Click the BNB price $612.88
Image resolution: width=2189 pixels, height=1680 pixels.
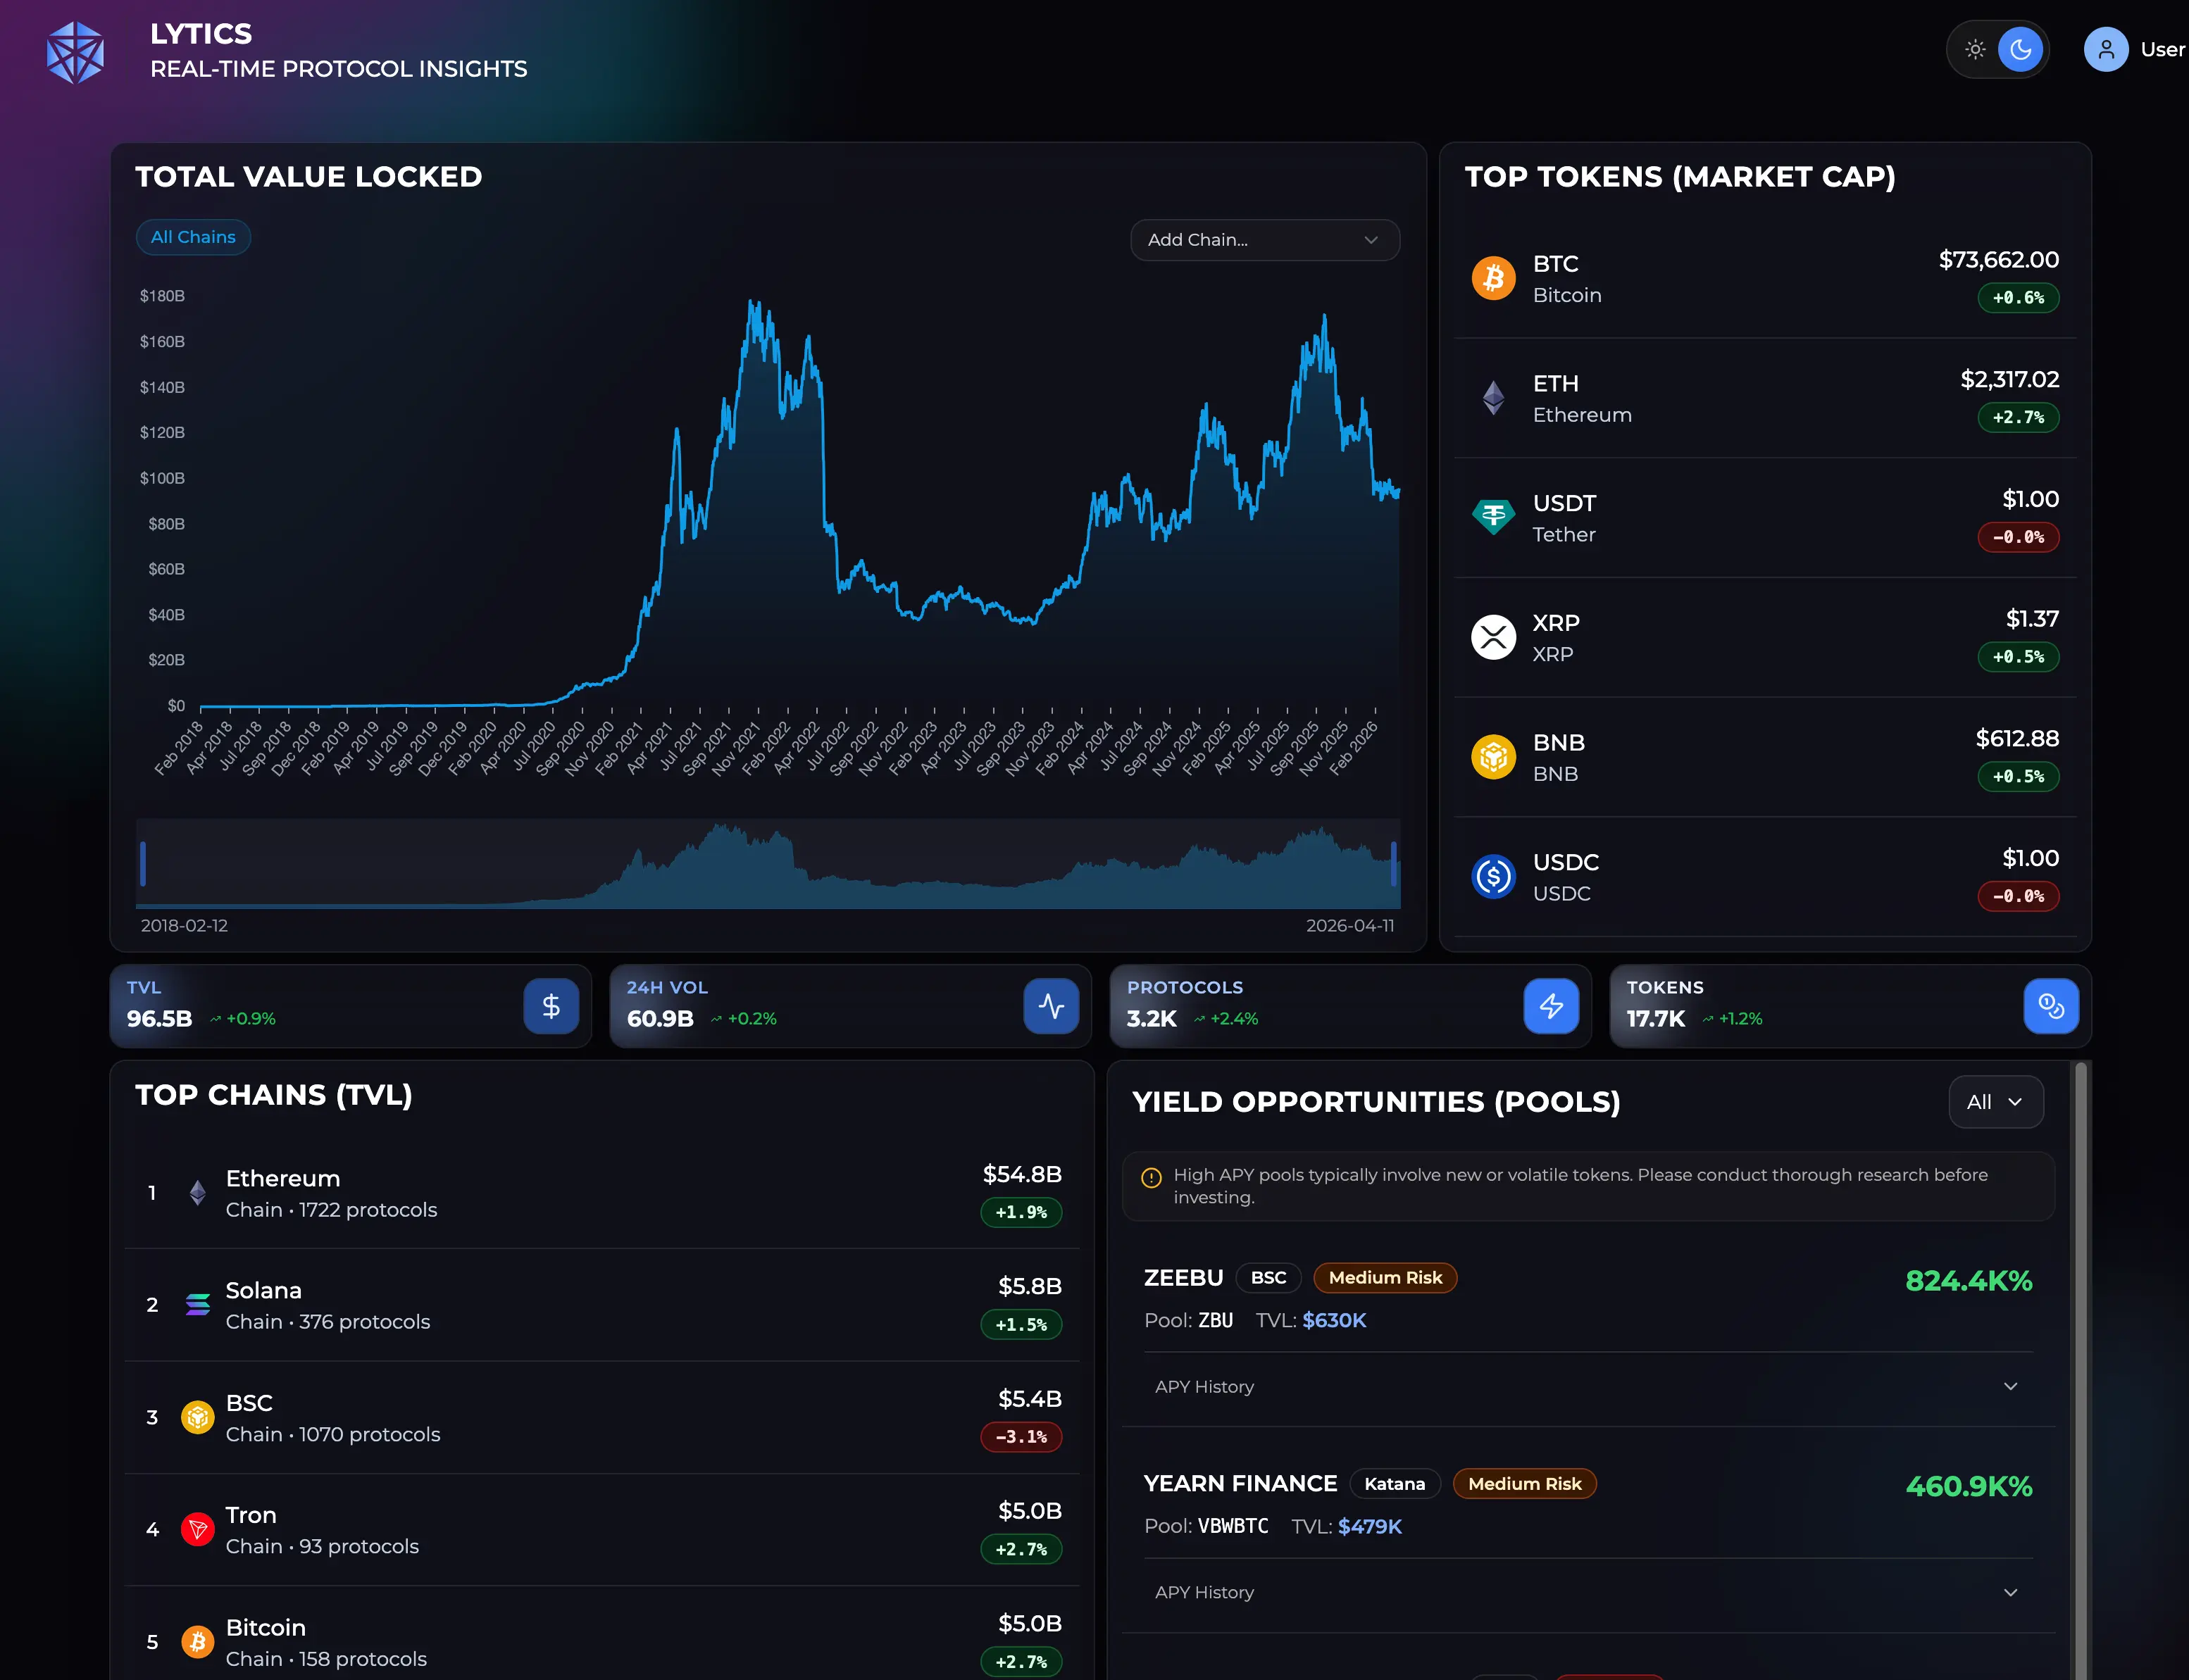point(2017,739)
